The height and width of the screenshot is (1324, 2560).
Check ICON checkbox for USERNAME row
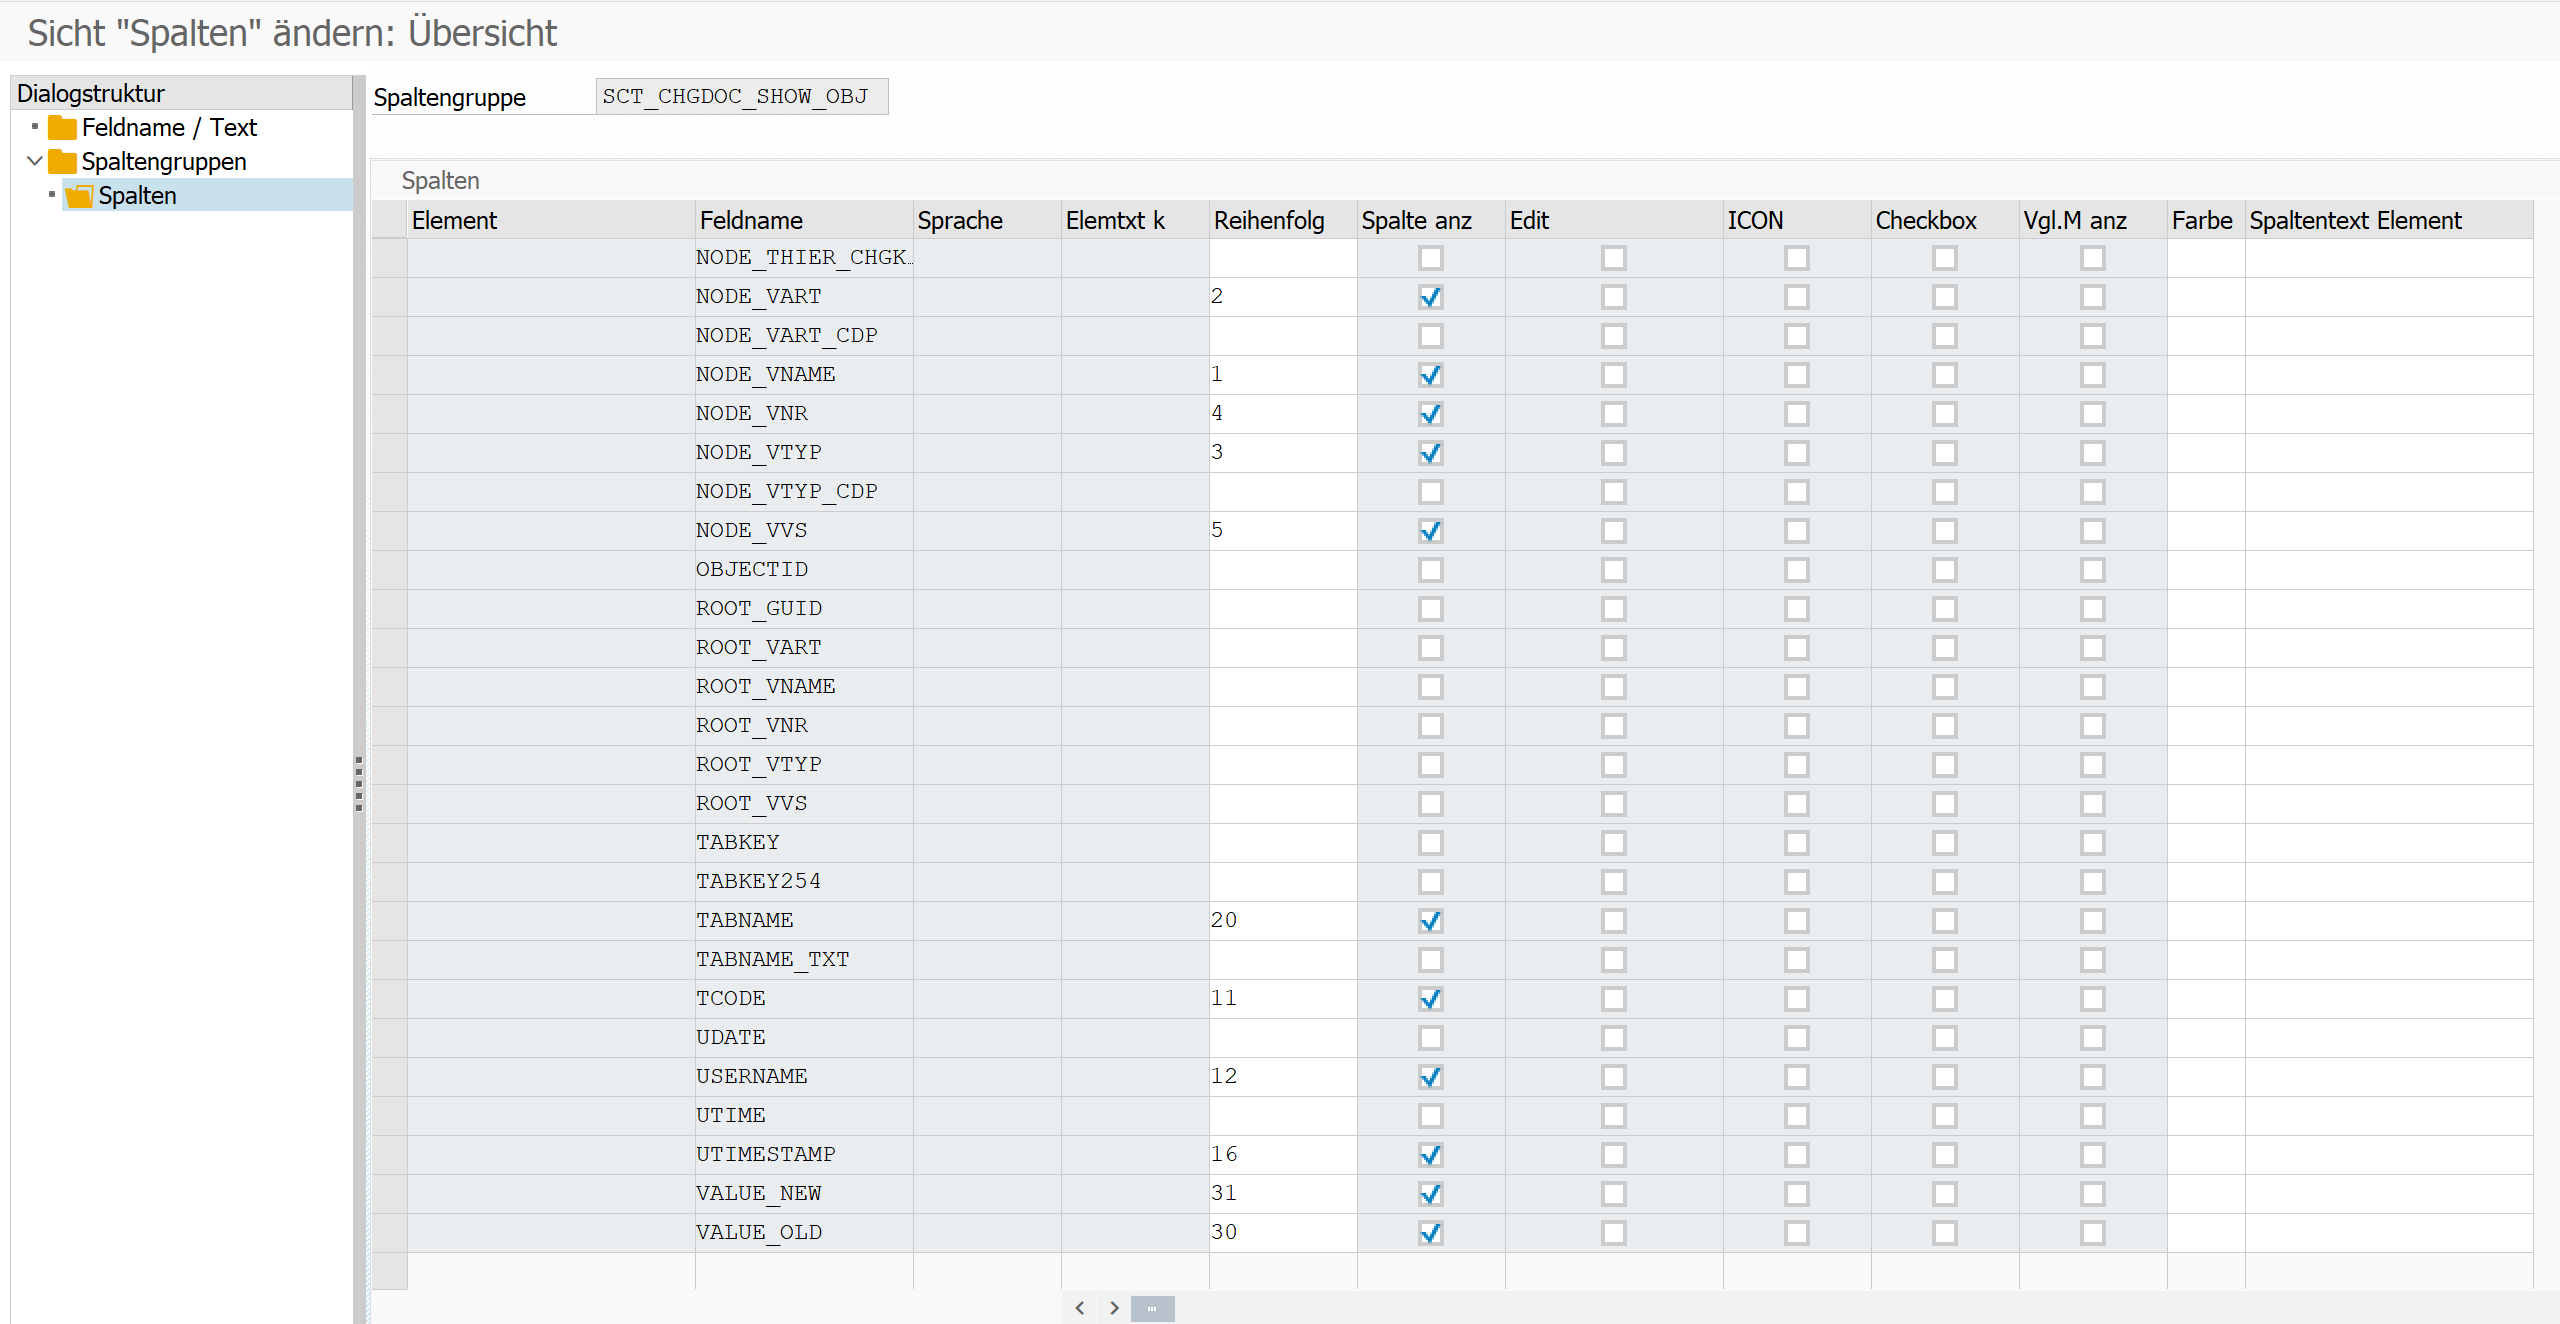pos(1796,1077)
